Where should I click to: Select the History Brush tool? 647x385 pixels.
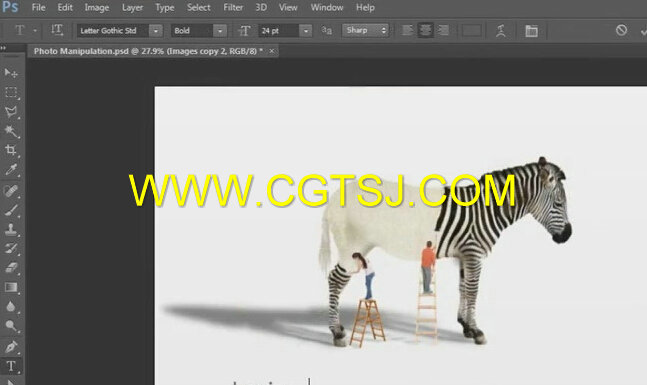[11, 248]
